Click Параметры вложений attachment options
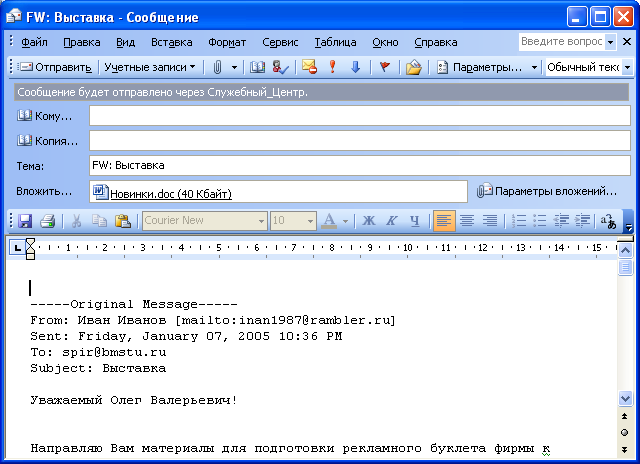 click(547, 191)
